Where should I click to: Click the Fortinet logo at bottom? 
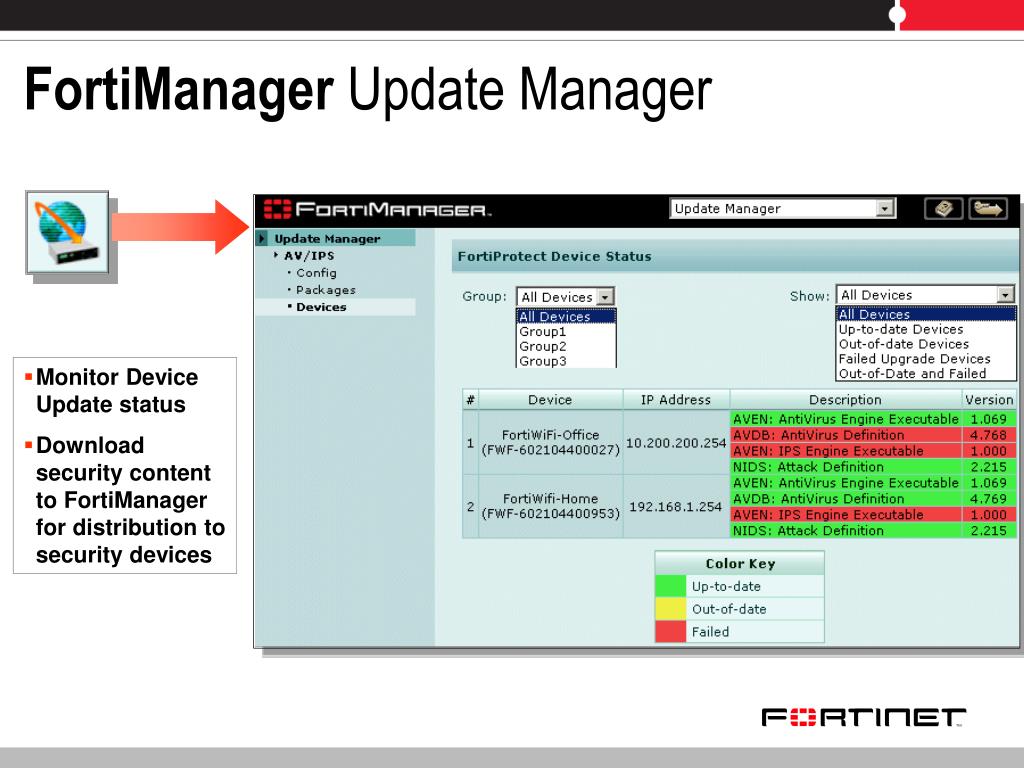click(x=863, y=717)
